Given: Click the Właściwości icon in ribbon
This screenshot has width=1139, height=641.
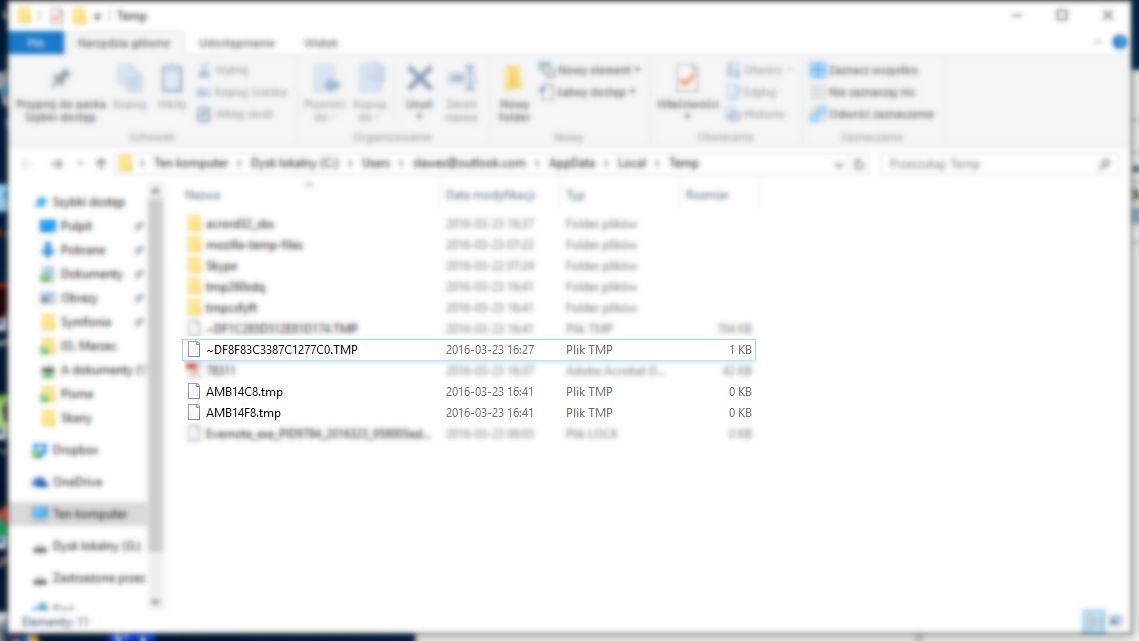Looking at the screenshot, I should pos(687,78).
